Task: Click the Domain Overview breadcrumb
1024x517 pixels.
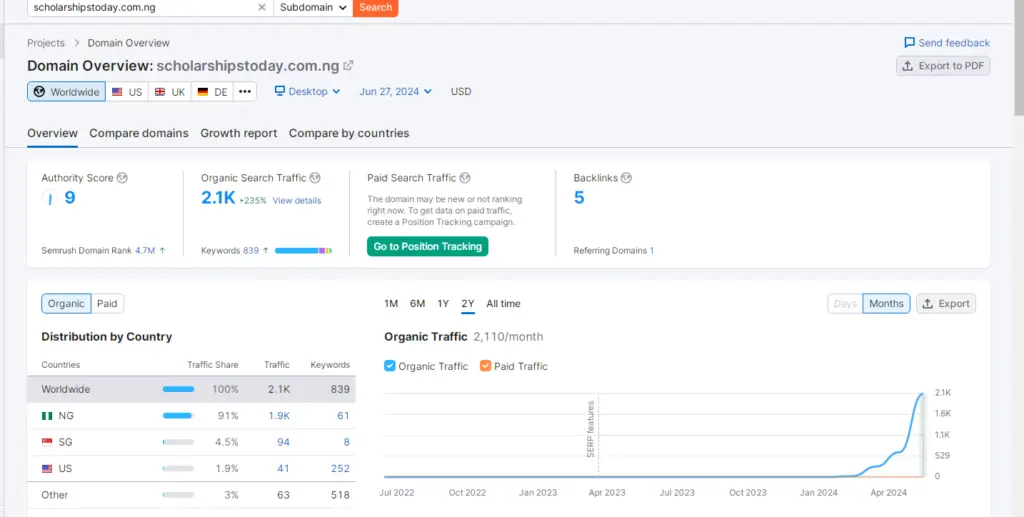Action: coord(129,43)
